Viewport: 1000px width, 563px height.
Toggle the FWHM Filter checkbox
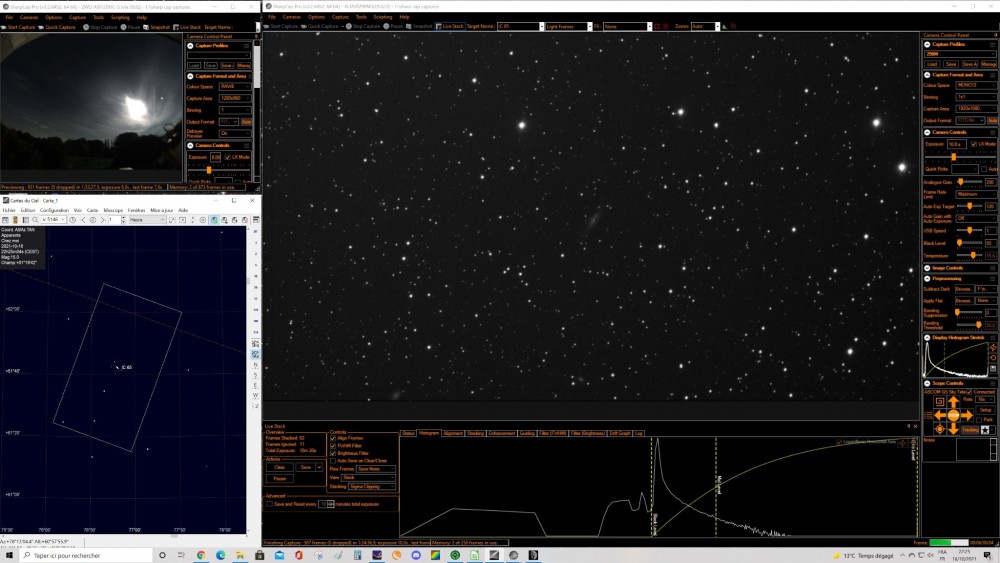tap(333, 446)
